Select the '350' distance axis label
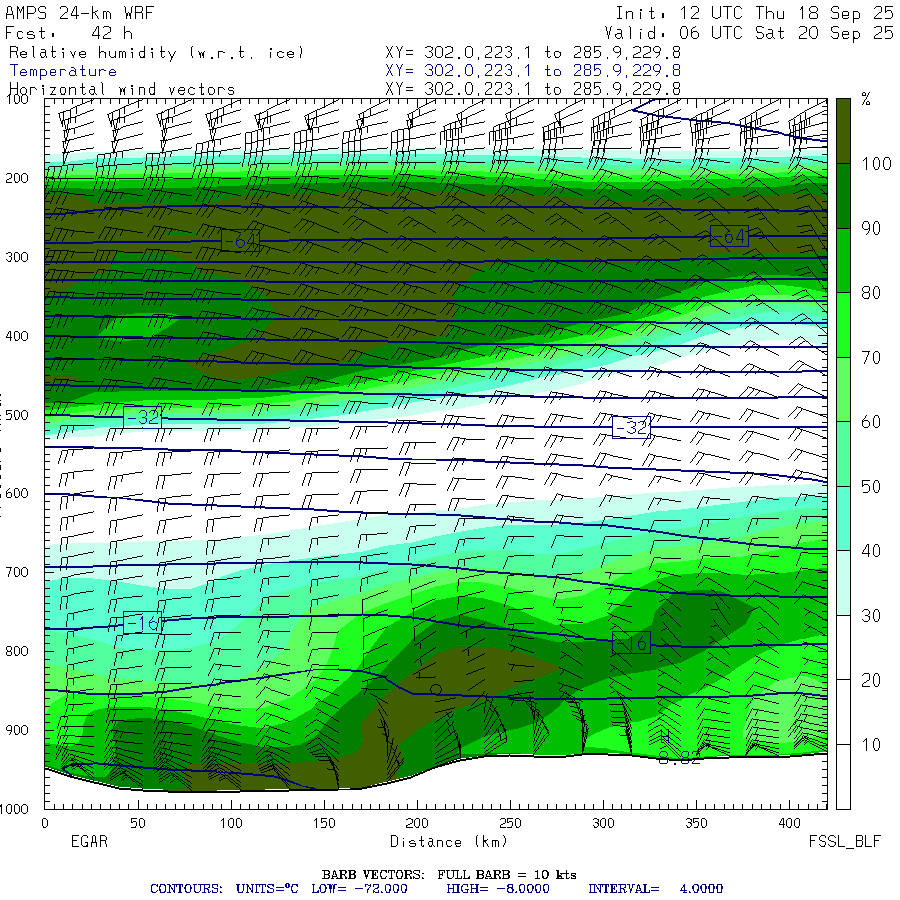 (x=696, y=823)
